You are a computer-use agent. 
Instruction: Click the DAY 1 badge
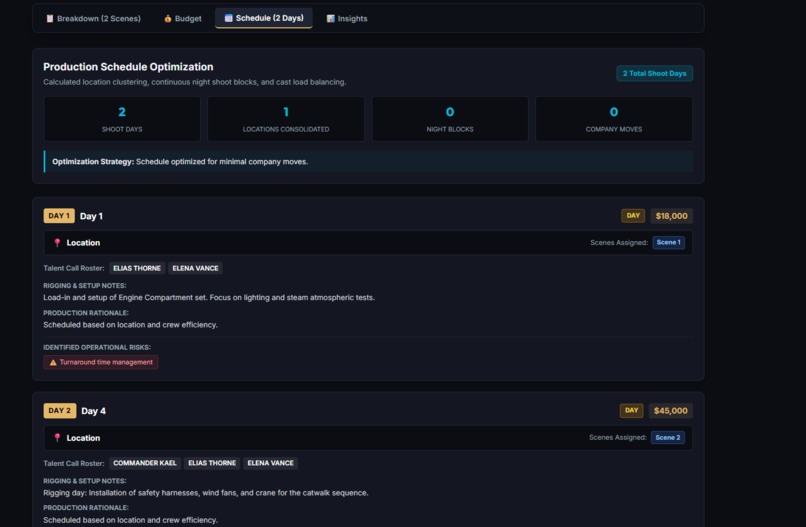tap(59, 216)
